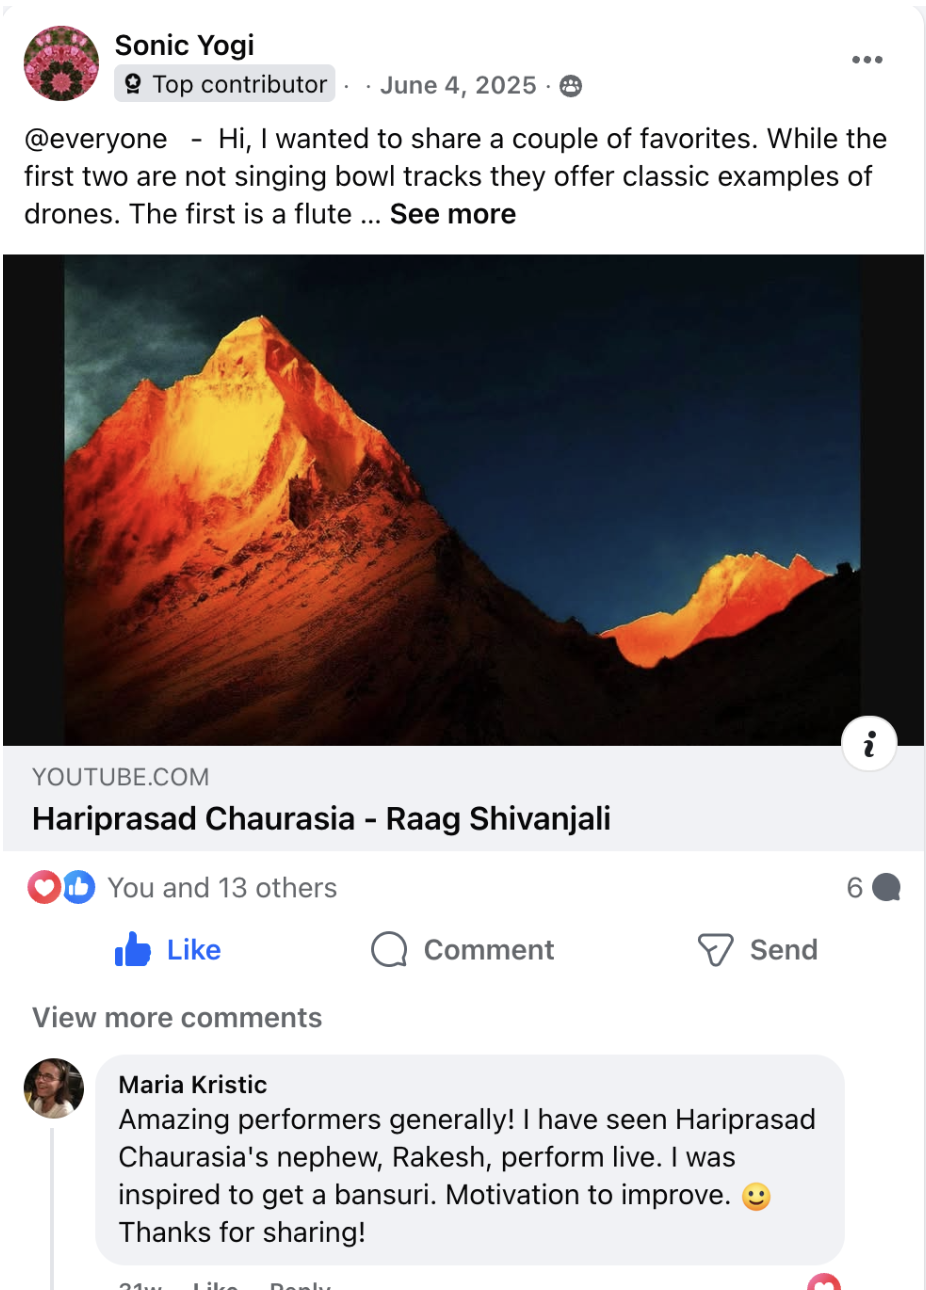926x1290 pixels.
Task: Toggle the Like button on the post
Action: (168, 950)
